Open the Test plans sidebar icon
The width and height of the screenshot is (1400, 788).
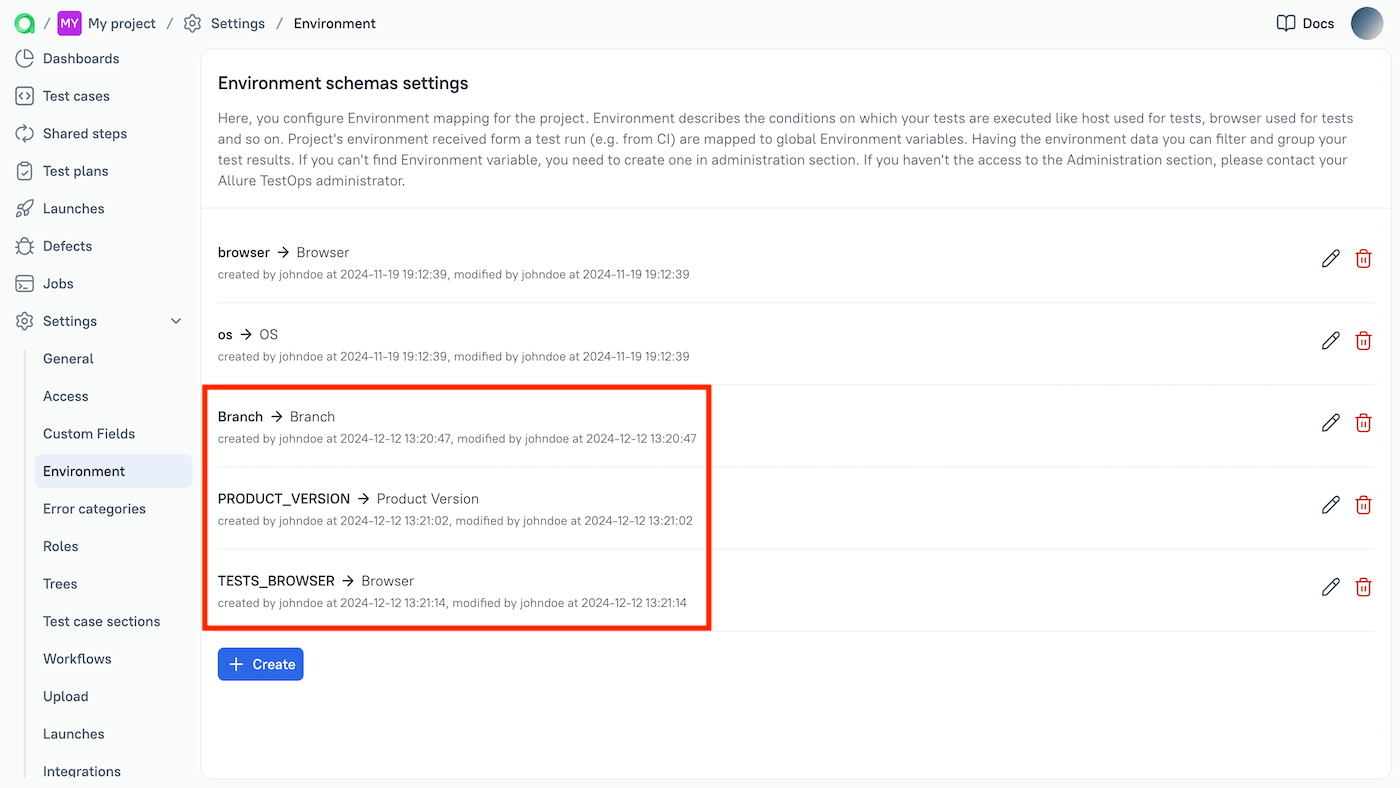coord(24,170)
